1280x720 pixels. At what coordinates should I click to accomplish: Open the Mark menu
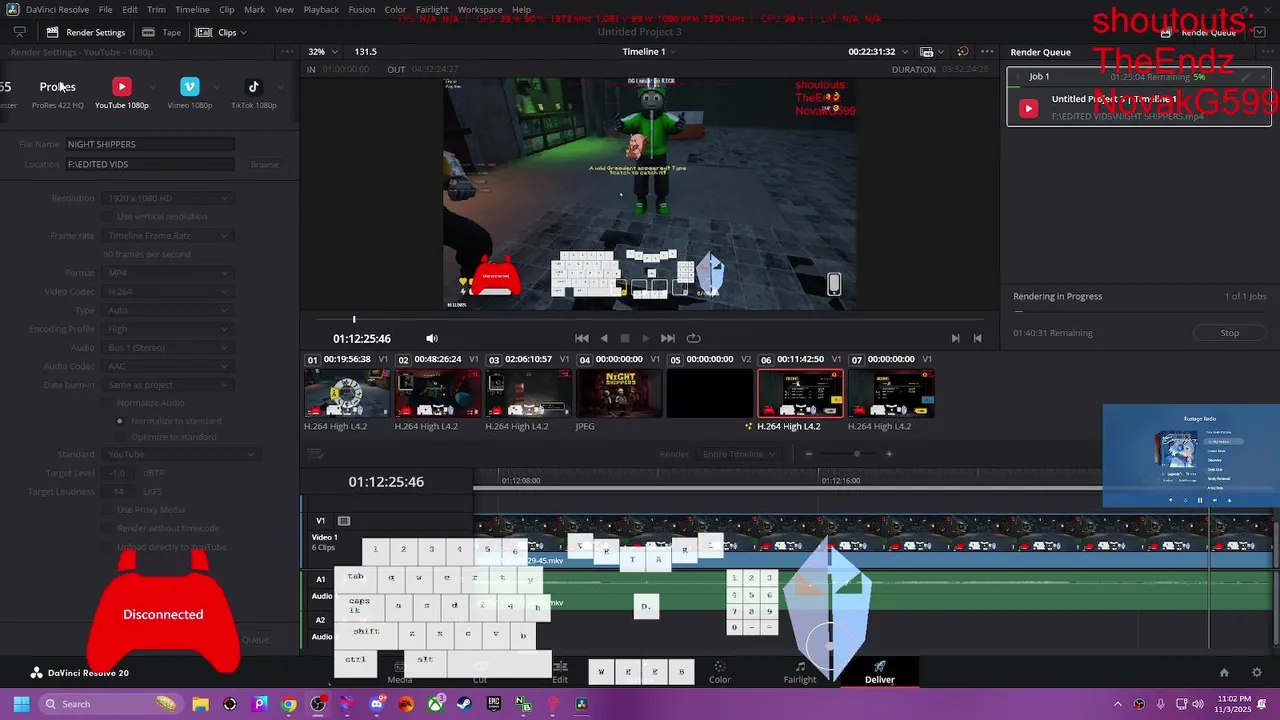tap(255, 9)
